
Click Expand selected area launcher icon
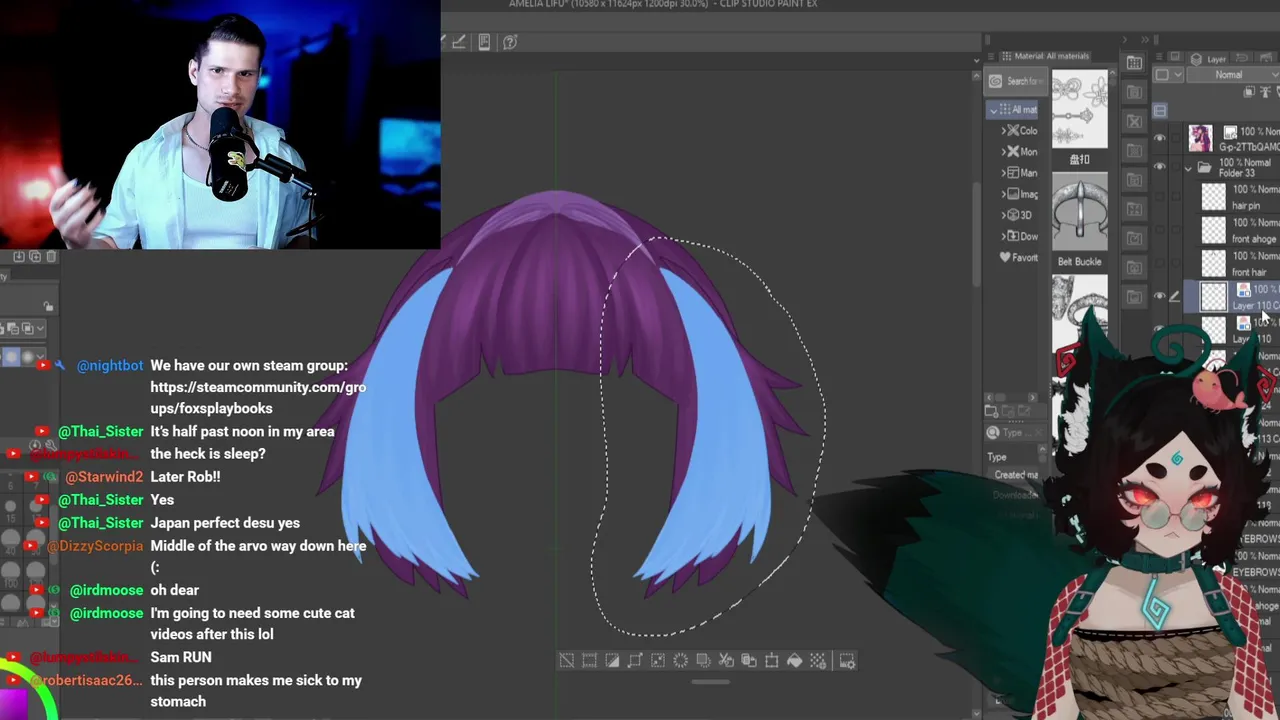click(635, 661)
